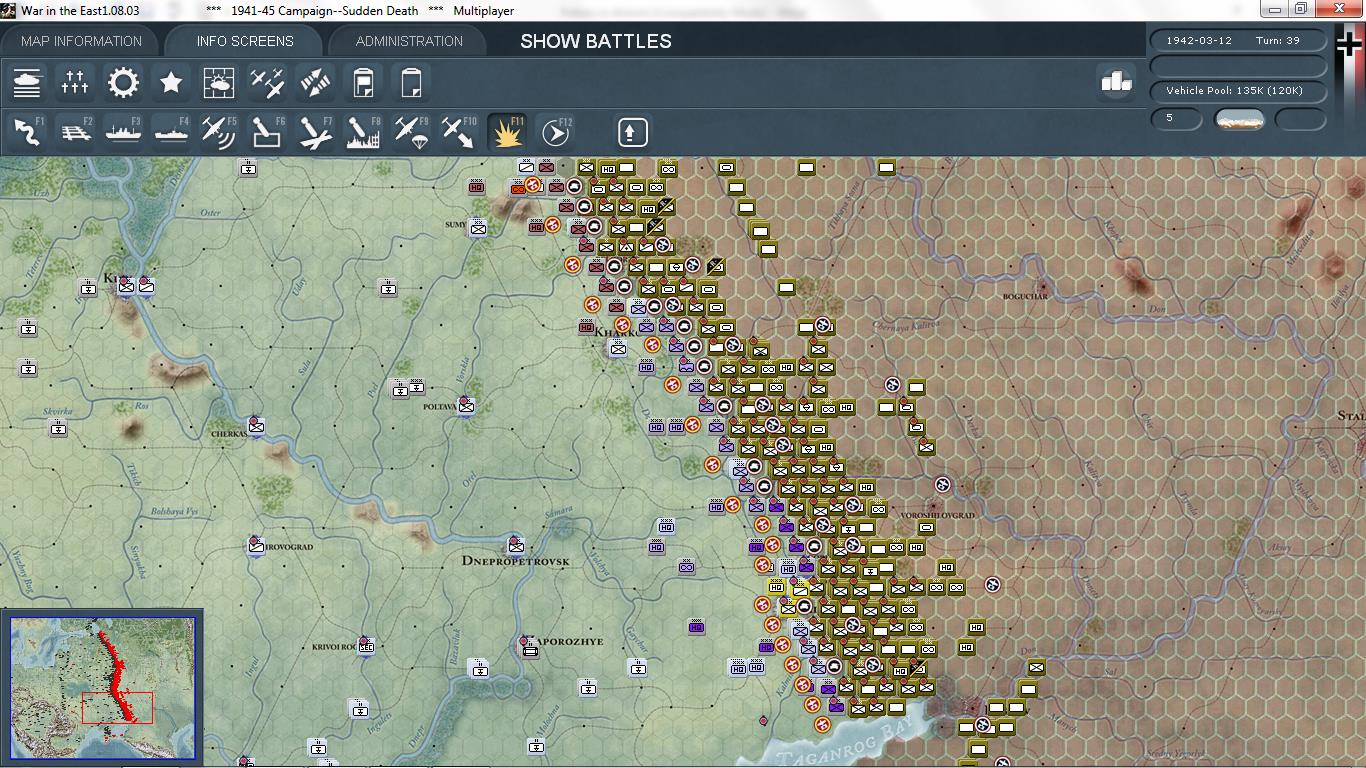Click the F12 end turn button
The image size is (1366, 768).
(555, 132)
